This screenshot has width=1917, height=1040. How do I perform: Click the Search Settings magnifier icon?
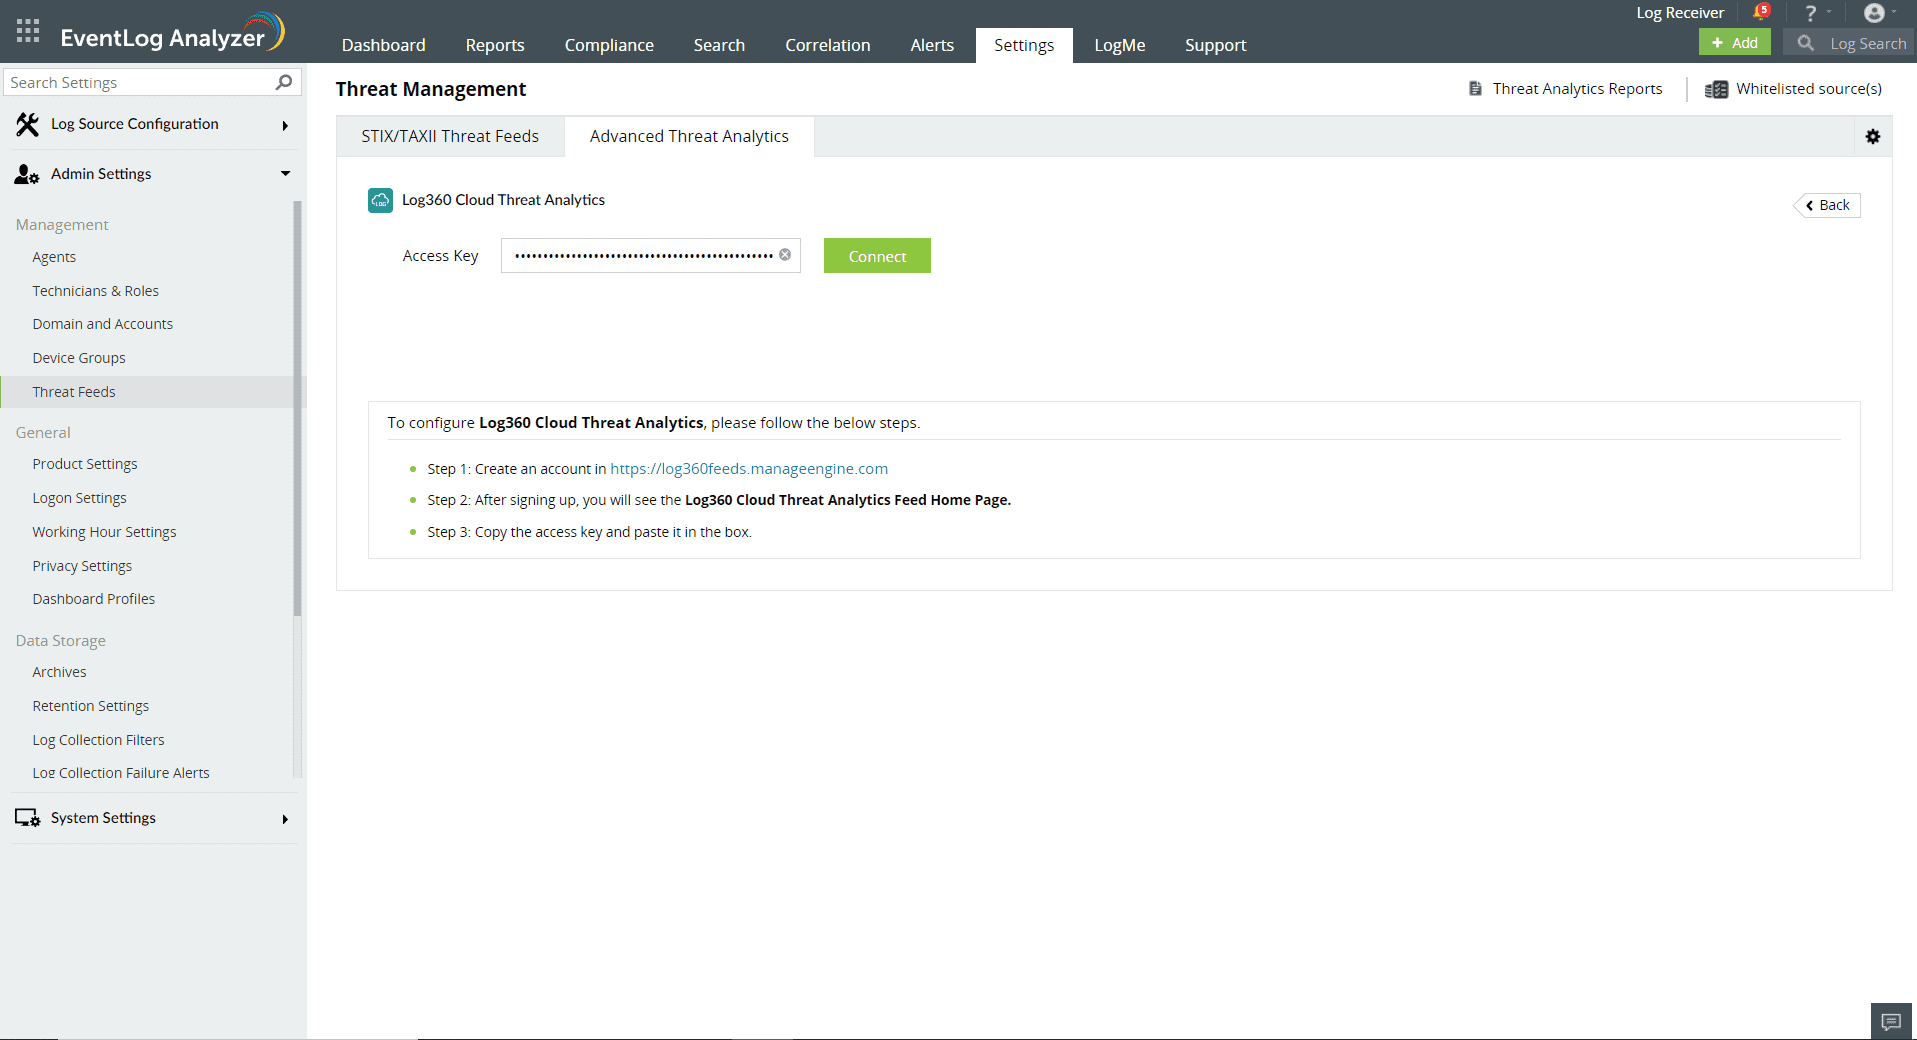tap(283, 82)
